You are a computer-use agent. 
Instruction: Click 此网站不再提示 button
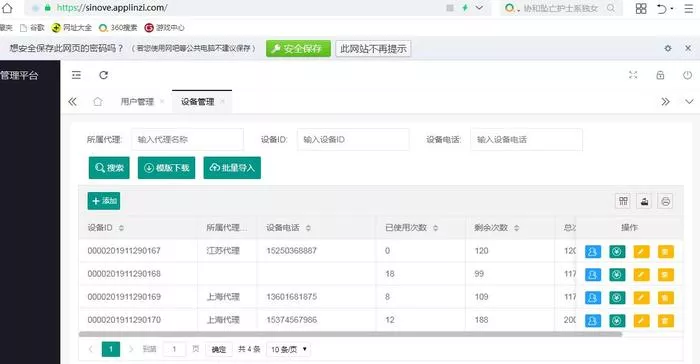373,49
